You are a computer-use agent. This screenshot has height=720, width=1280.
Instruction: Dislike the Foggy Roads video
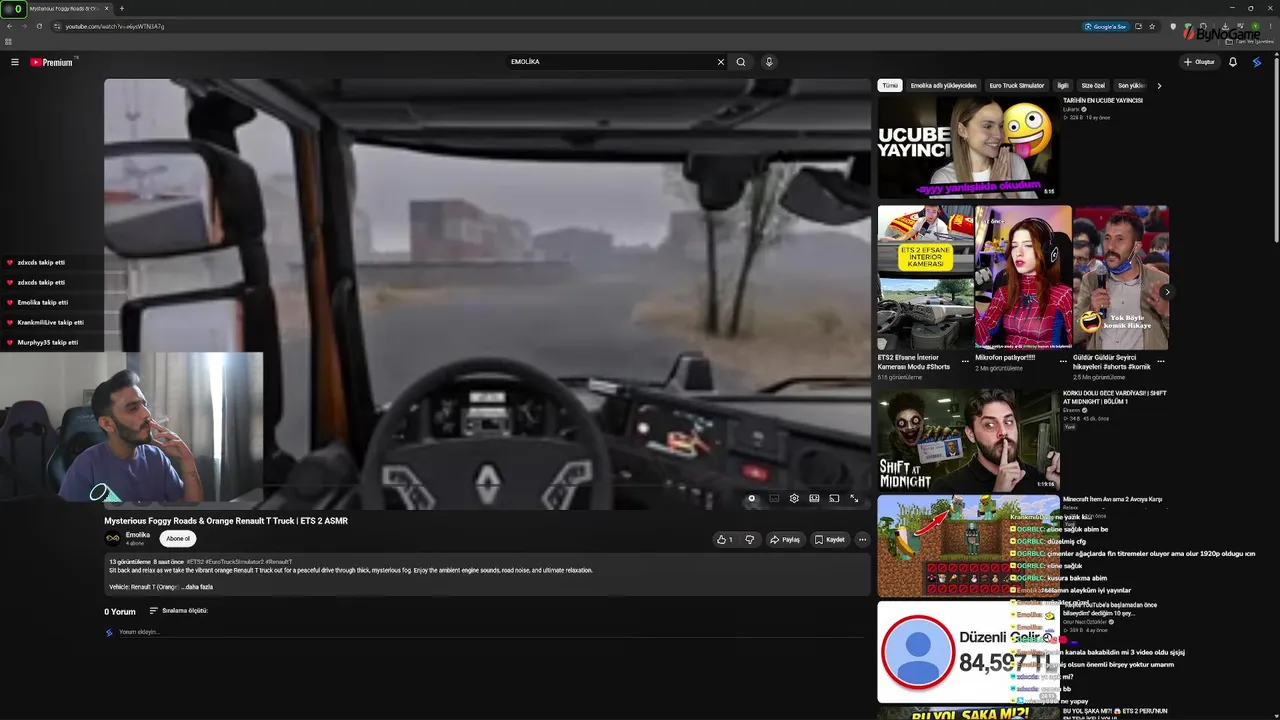(x=750, y=540)
